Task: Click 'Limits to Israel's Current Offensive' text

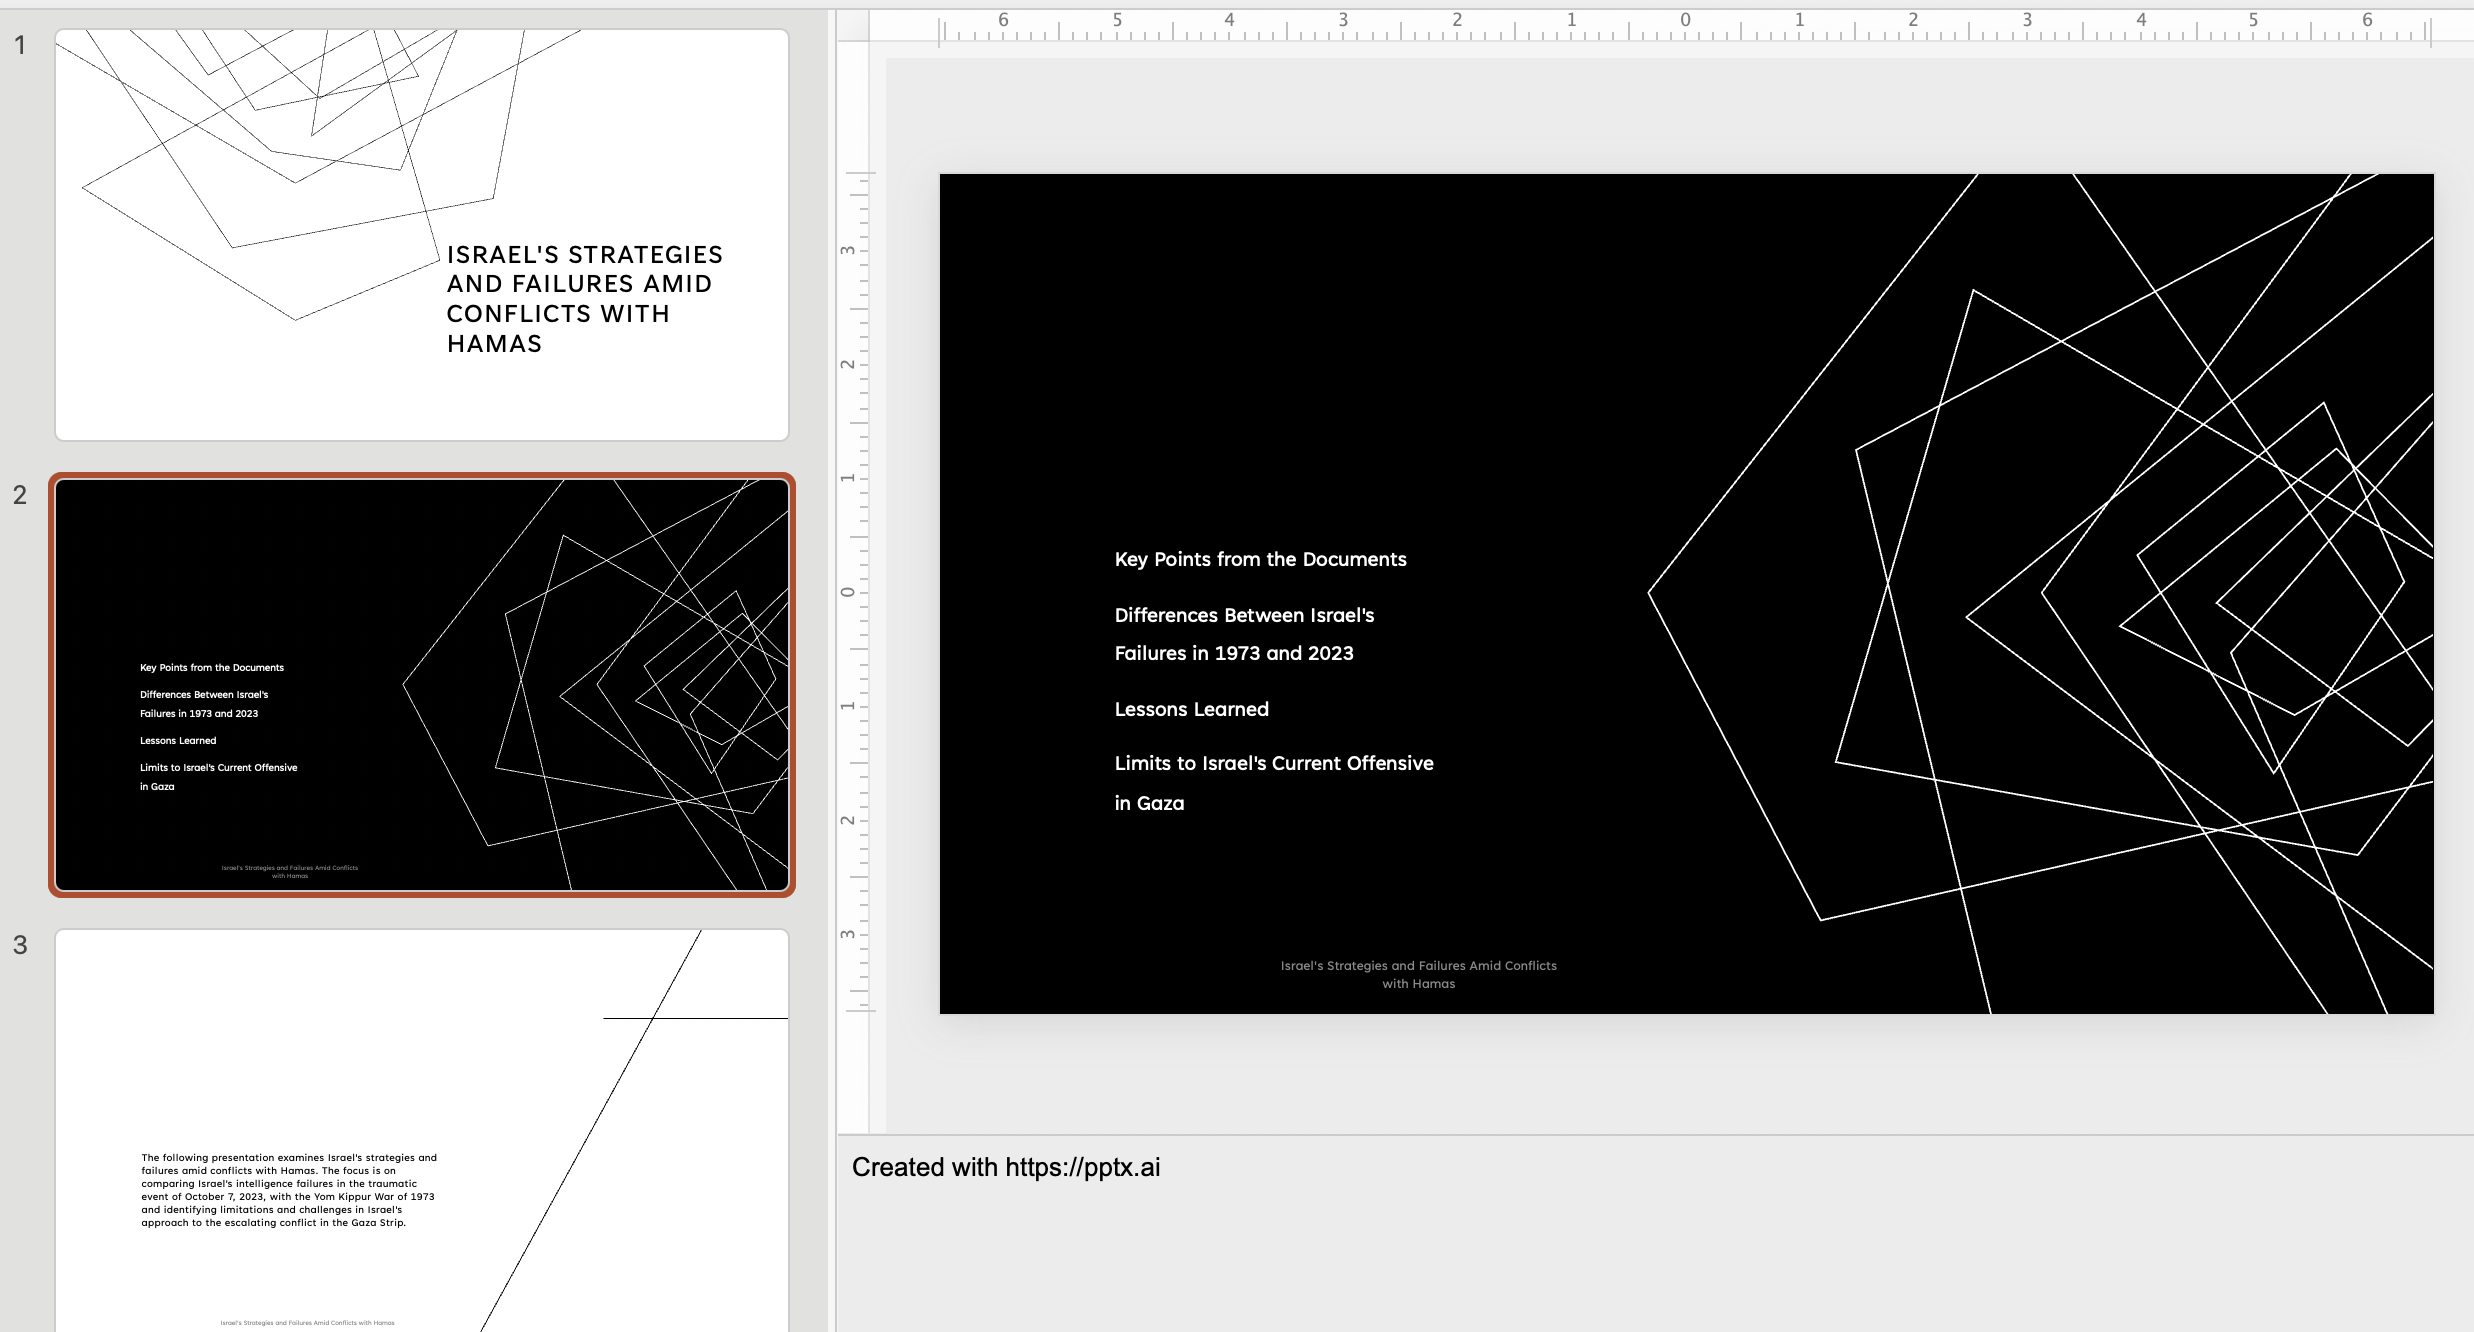Action: (x=1273, y=764)
